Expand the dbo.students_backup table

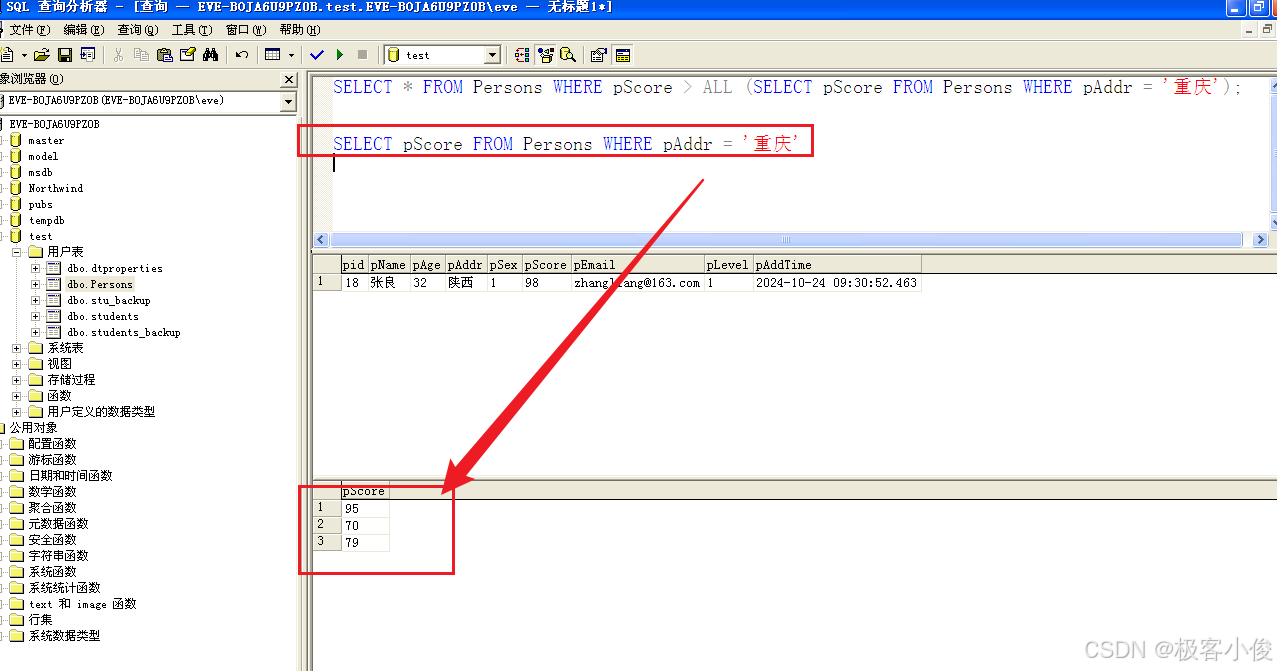pos(36,332)
